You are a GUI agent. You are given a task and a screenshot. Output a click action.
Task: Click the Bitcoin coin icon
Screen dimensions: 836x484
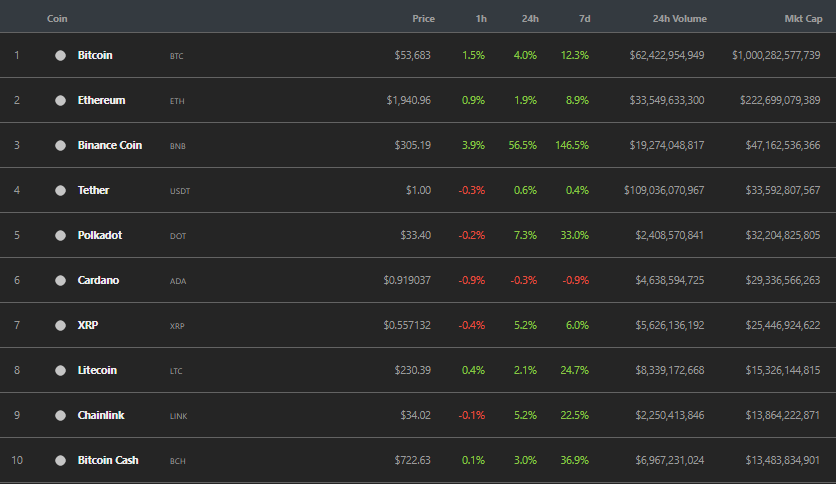(x=60, y=56)
